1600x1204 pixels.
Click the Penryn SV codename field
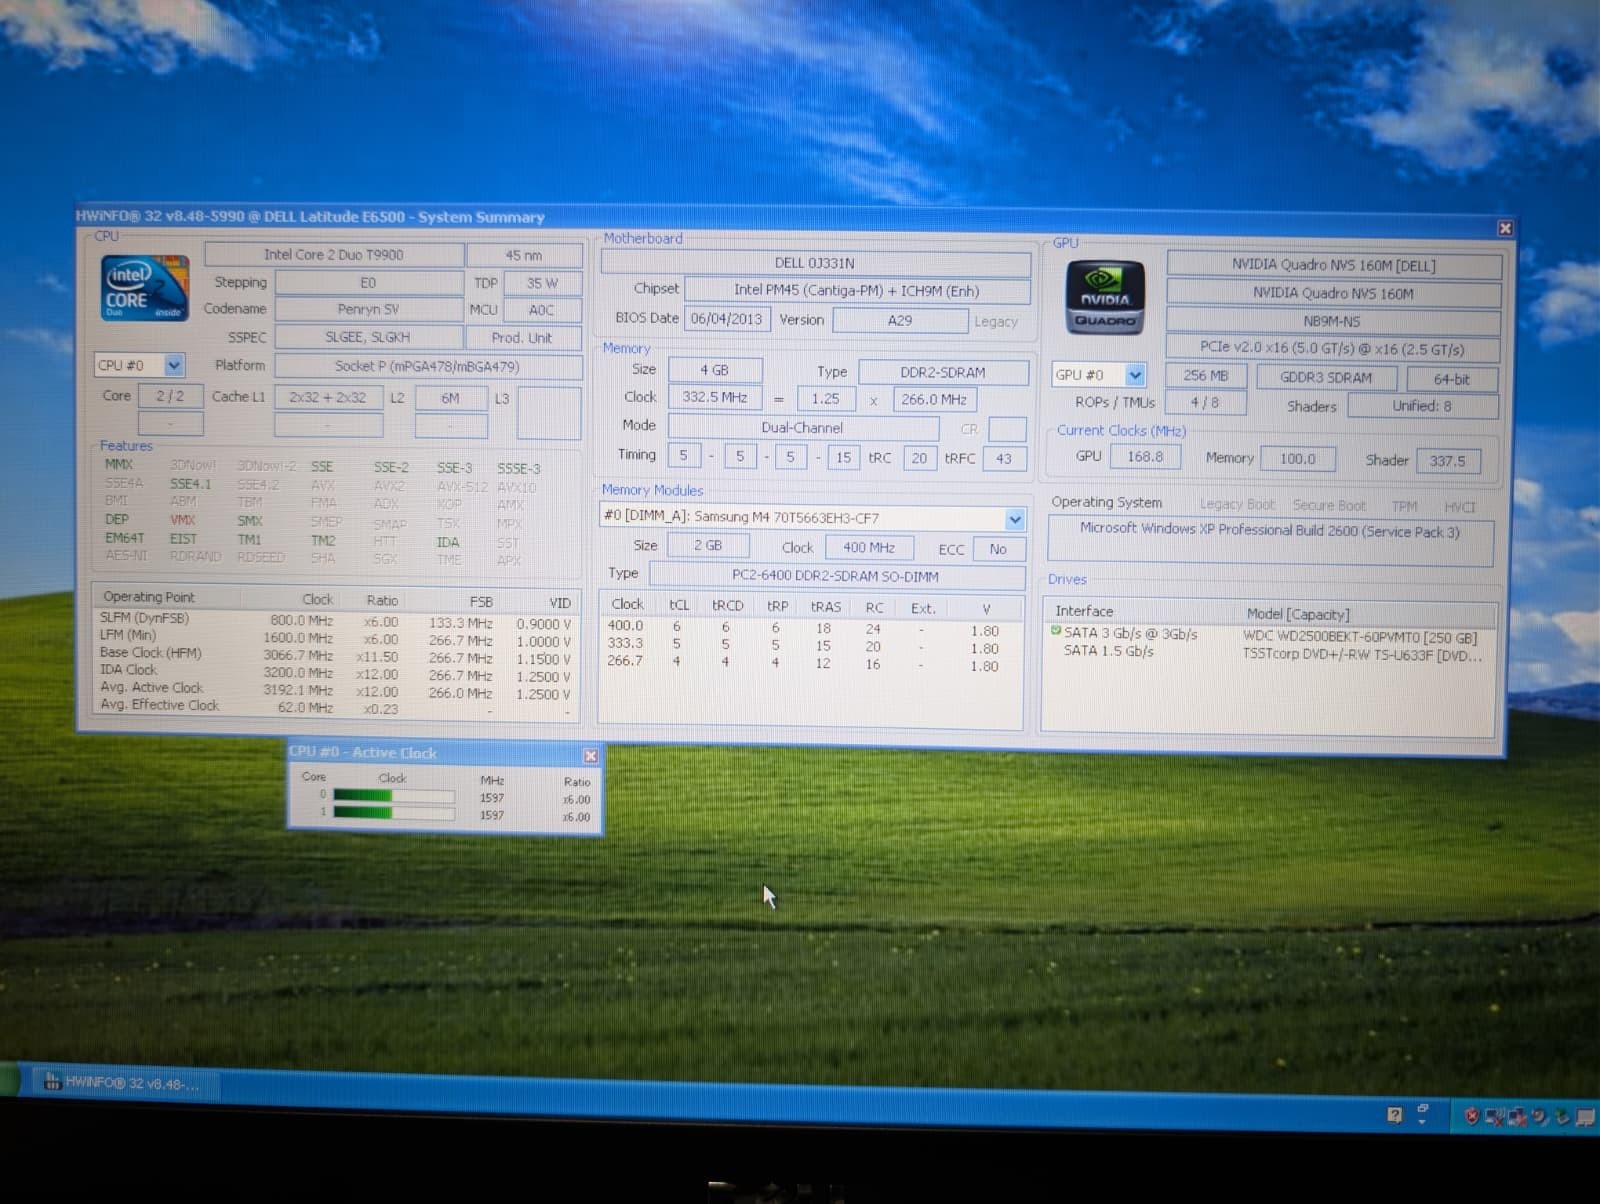[368, 310]
